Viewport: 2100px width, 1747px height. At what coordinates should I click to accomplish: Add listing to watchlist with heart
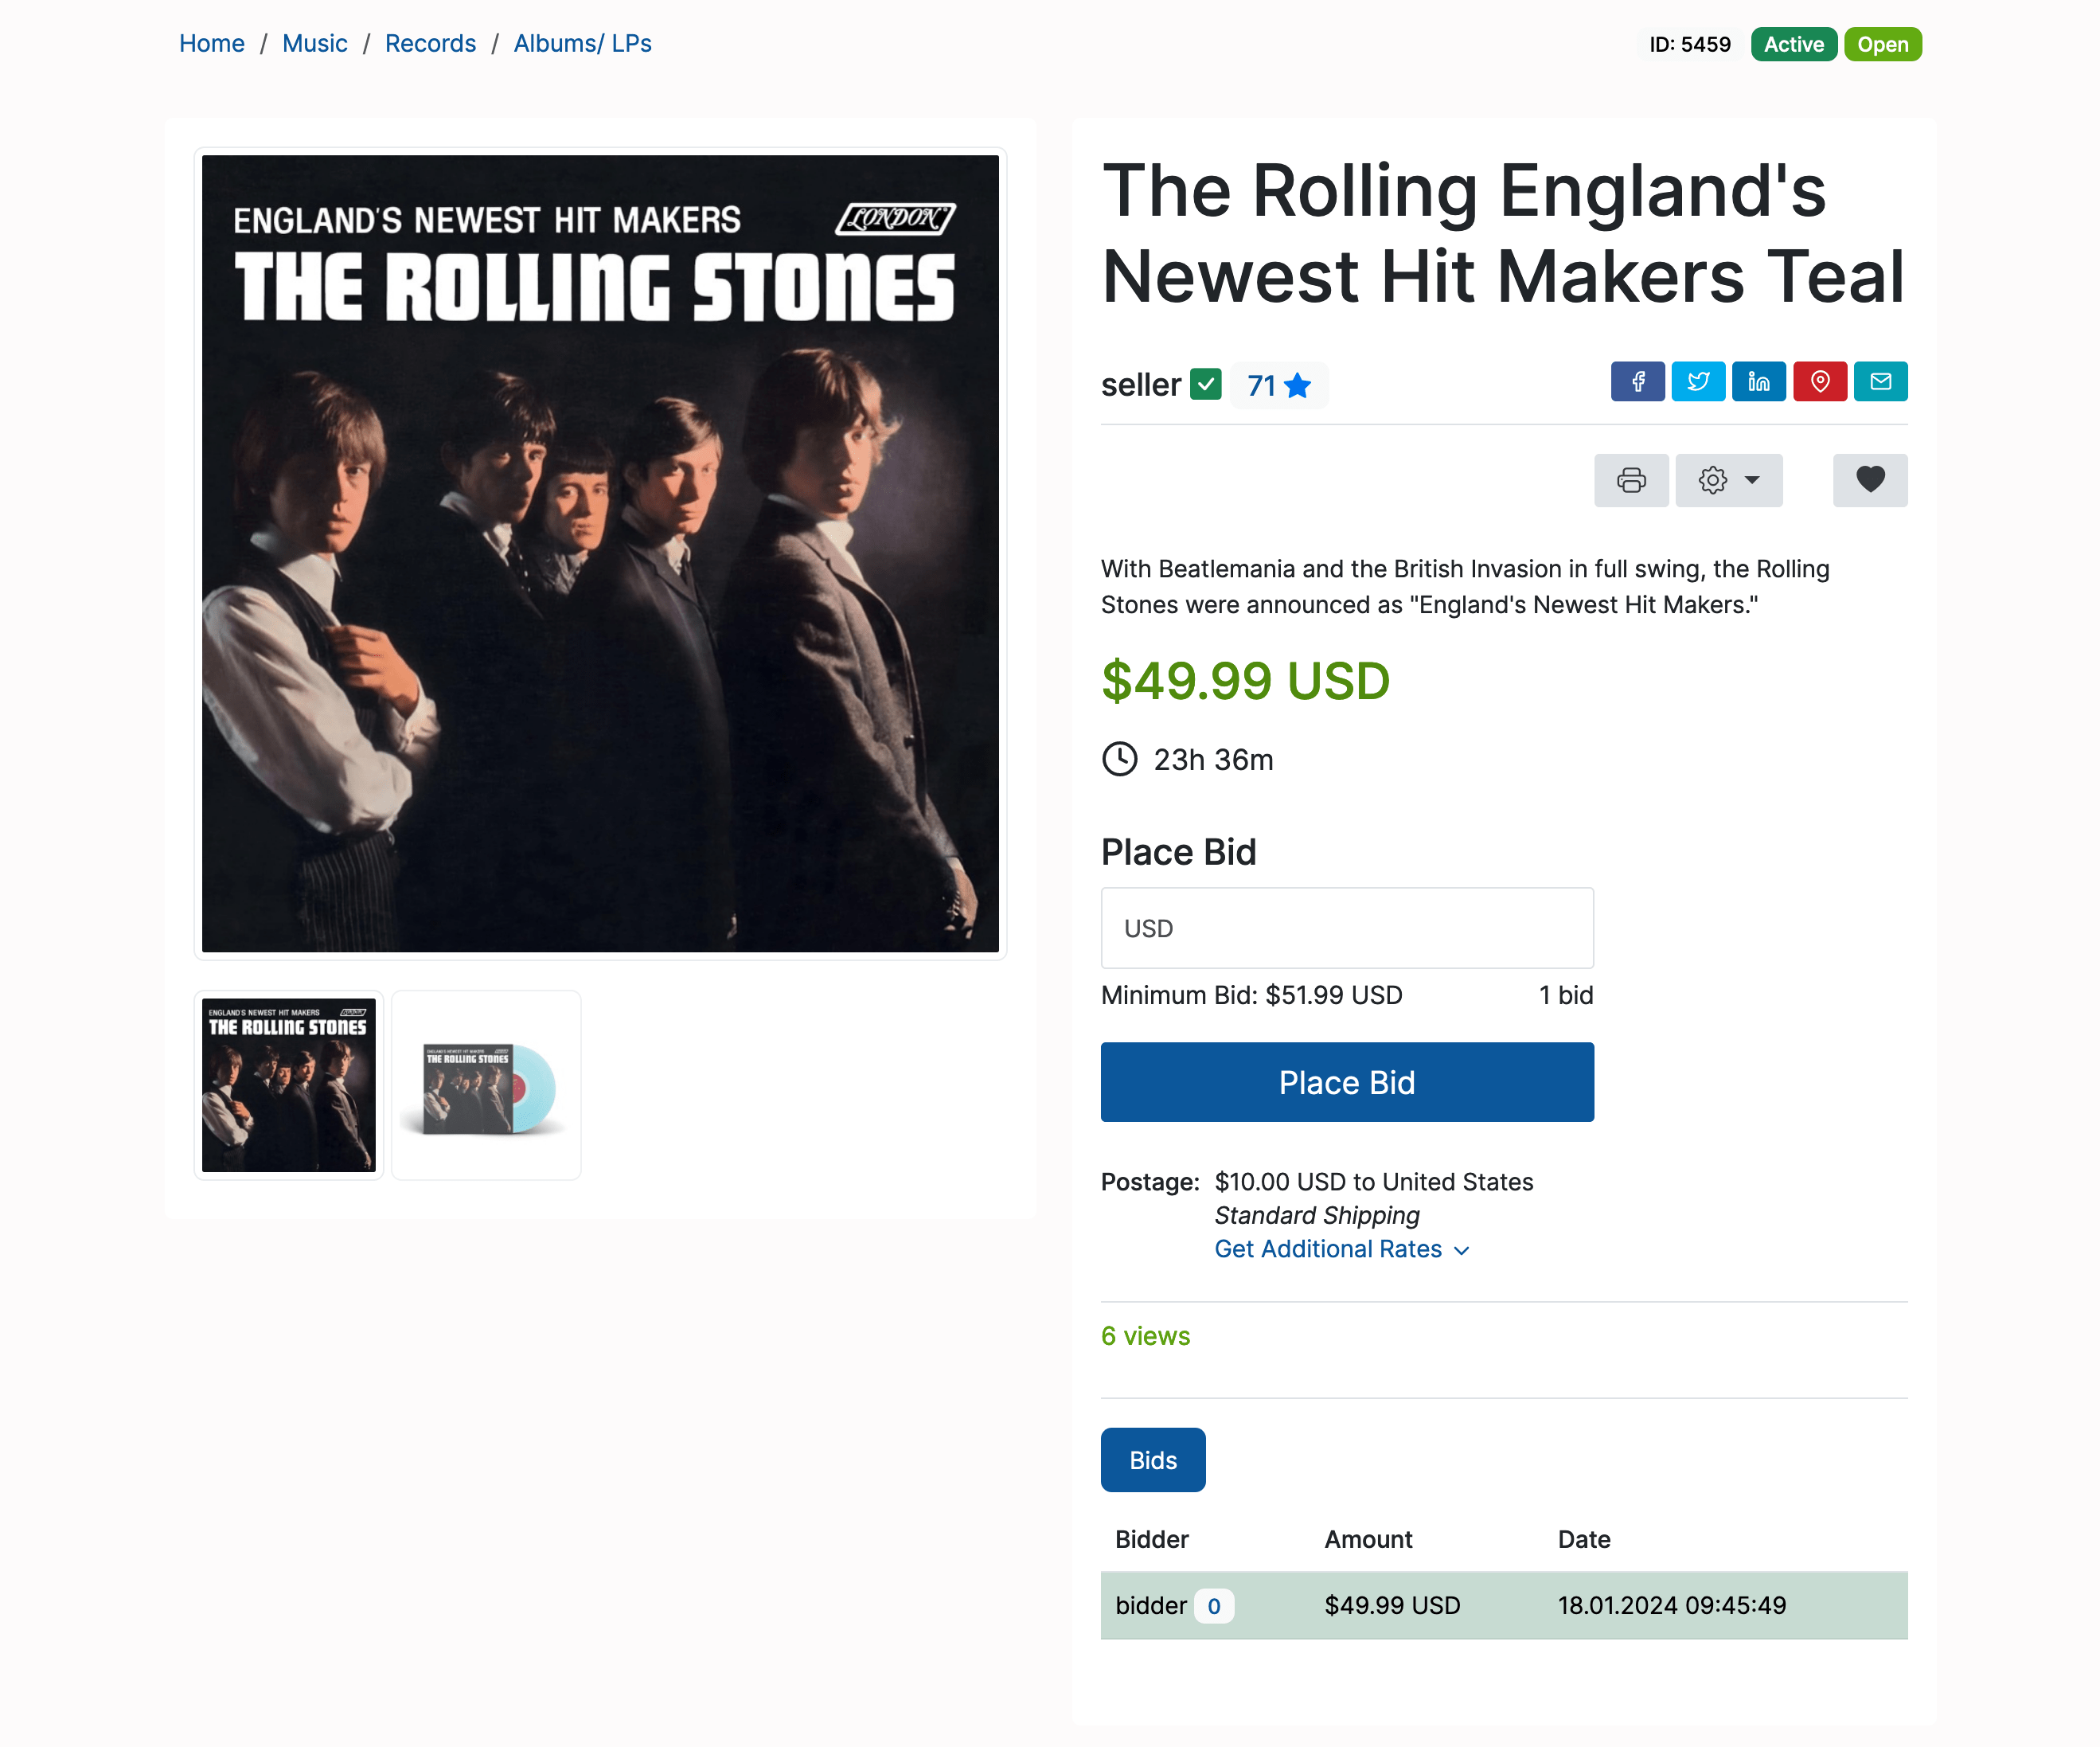point(1869,480)
